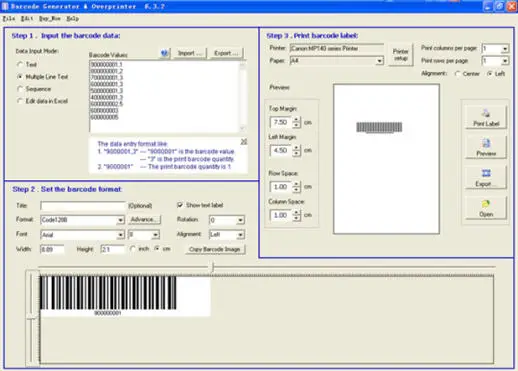Choose inch as the size unit
This screenshot has width=518, height=371.
coord(133,249)
